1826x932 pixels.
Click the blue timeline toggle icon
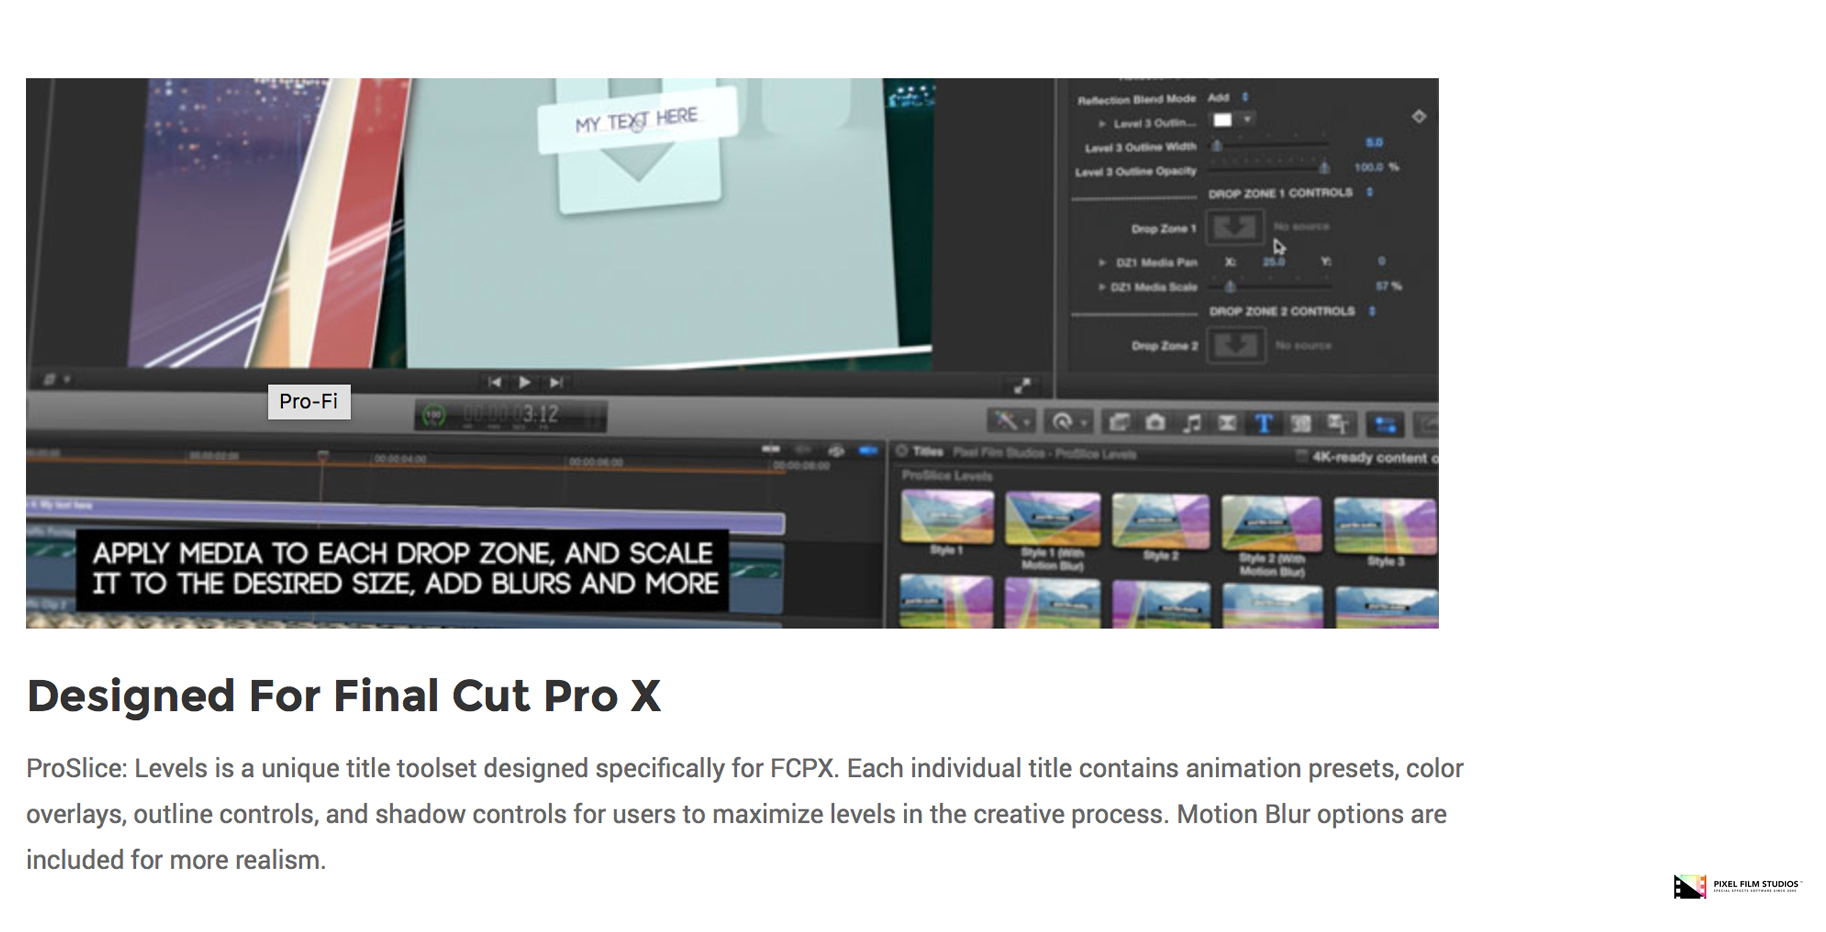pos(869,450)
